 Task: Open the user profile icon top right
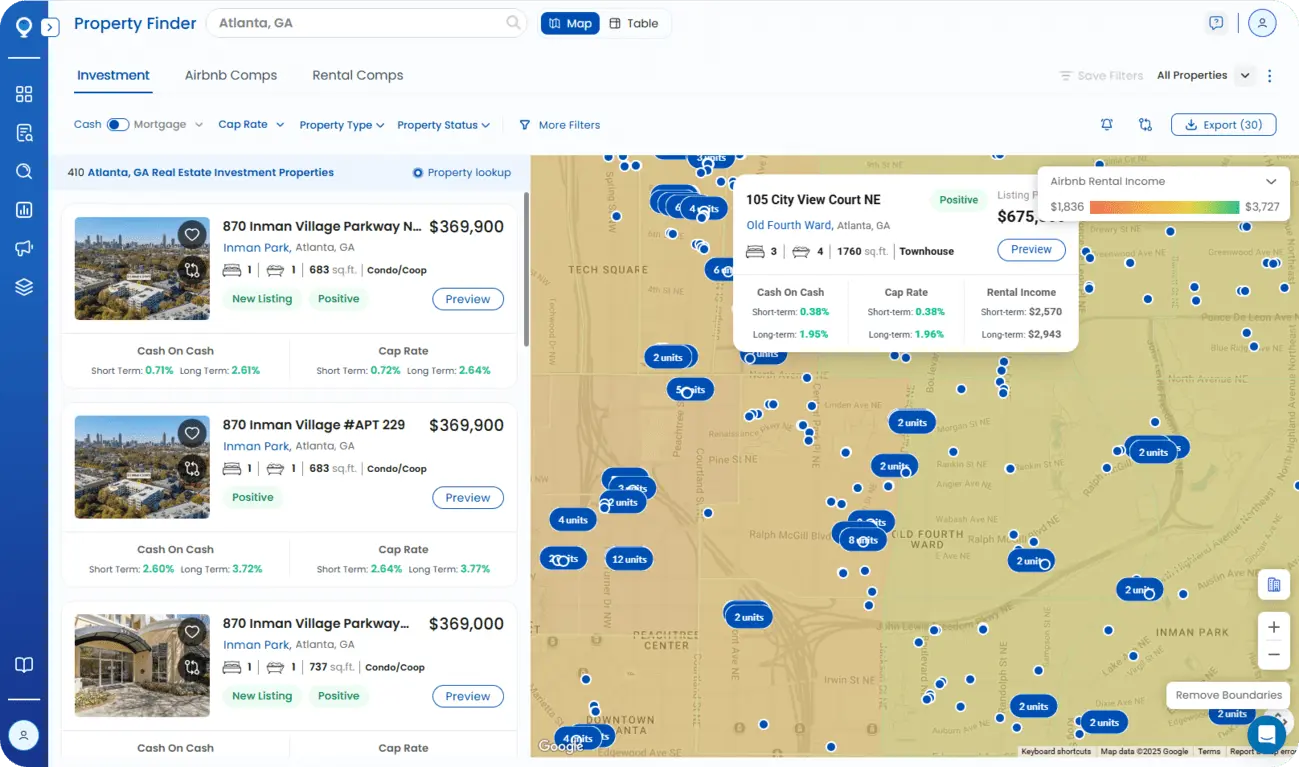click(1262, 23)
